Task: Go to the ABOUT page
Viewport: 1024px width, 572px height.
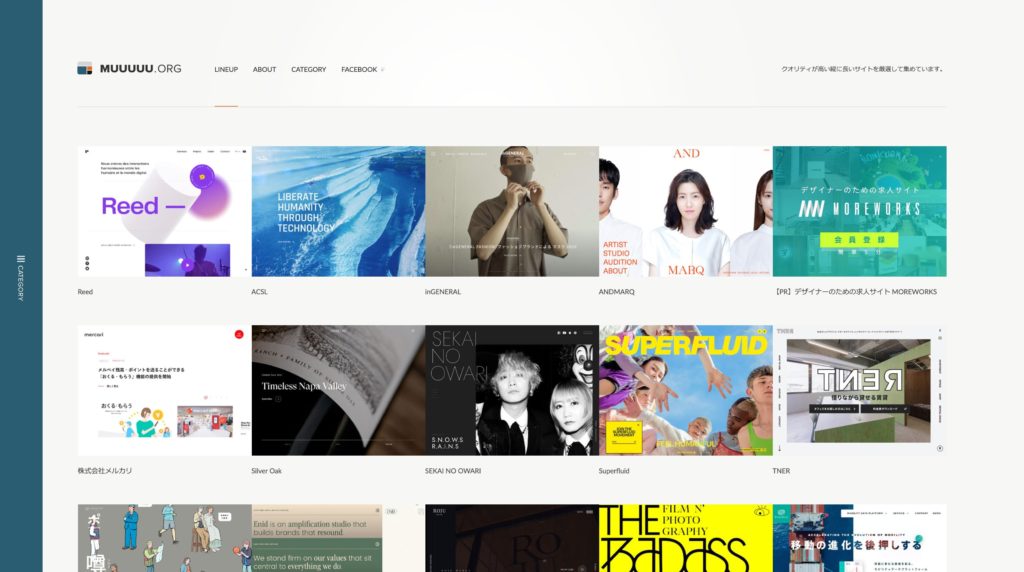Action: click(264, 69)
